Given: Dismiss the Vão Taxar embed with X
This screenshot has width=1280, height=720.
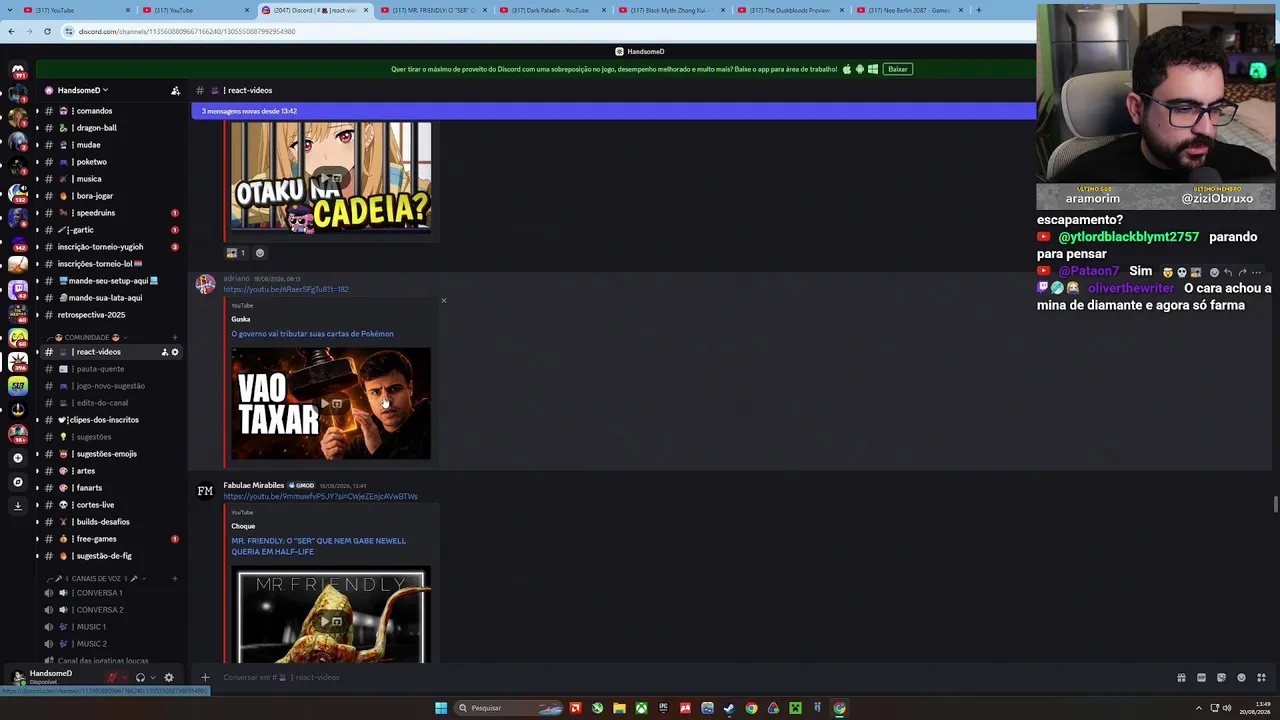Looking at the screenshot, I should coord(444,300).
